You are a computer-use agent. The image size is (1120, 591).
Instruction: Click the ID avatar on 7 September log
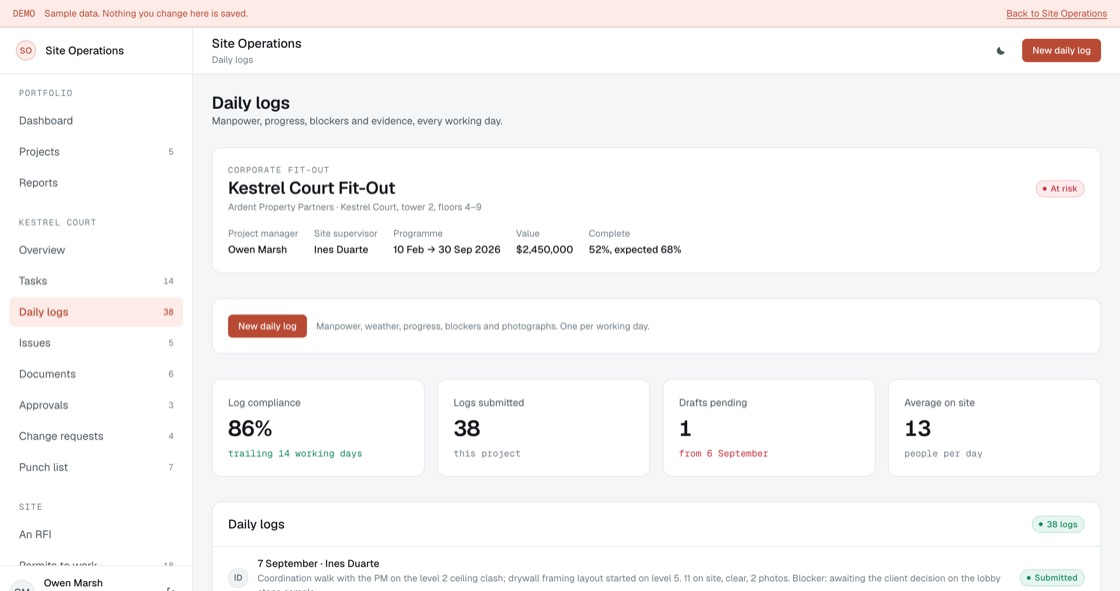click(238, 577)
